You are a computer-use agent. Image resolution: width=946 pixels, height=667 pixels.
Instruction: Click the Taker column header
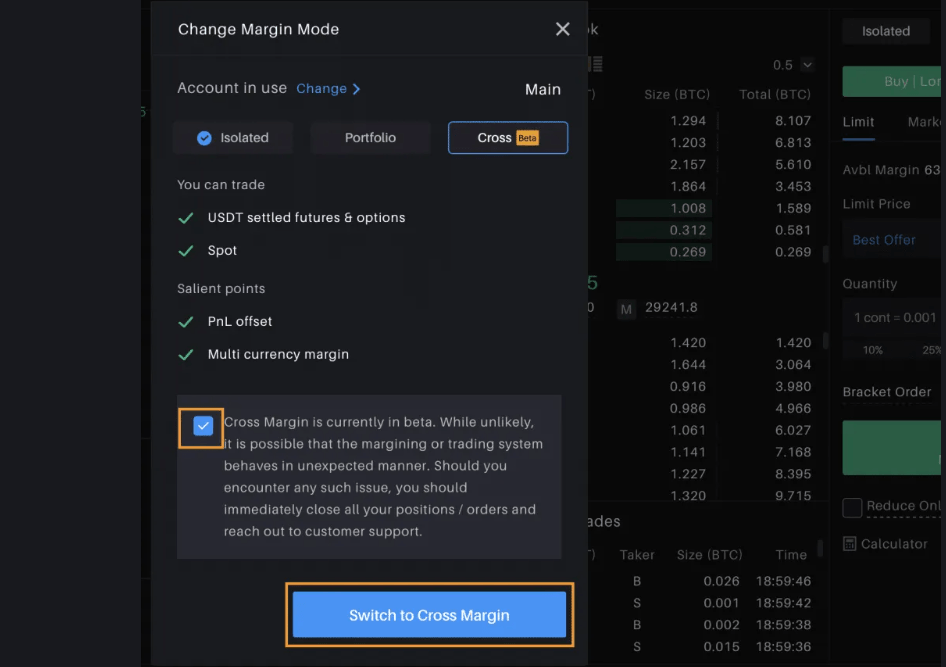pyautogui.click(x=636, y=555)
